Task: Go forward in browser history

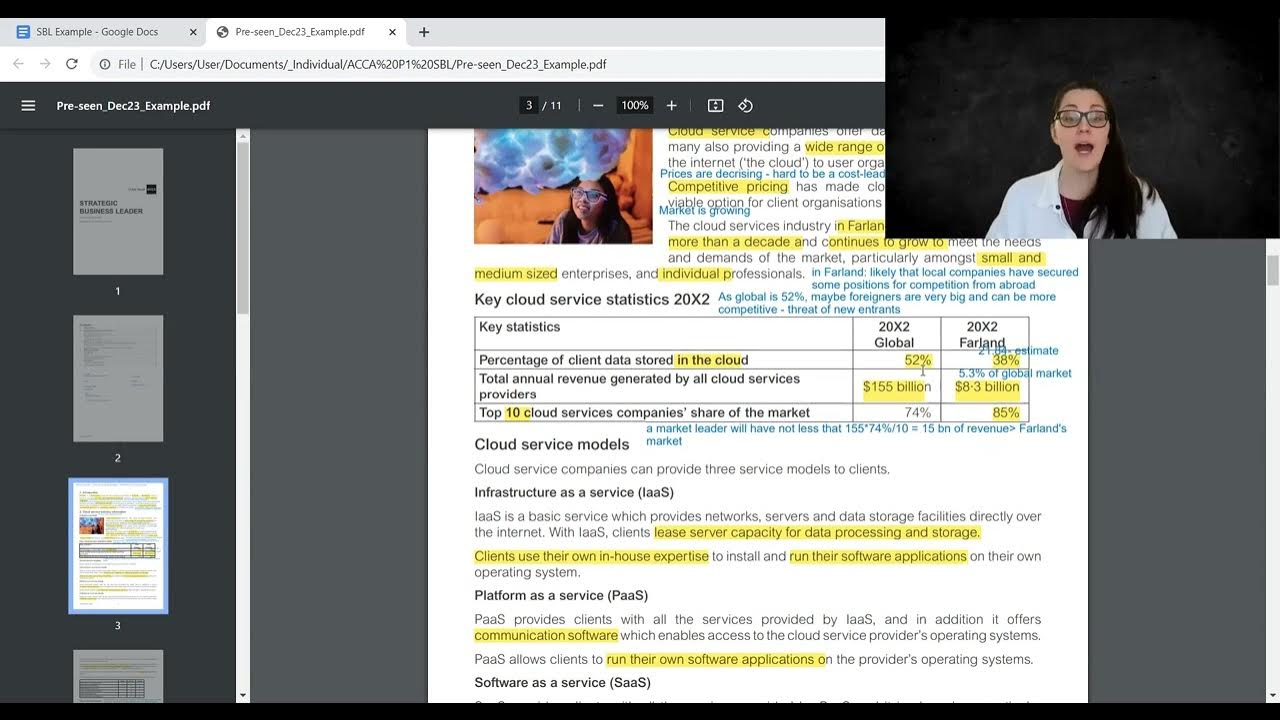Action: pyautogui.click(x=45, y=64)
